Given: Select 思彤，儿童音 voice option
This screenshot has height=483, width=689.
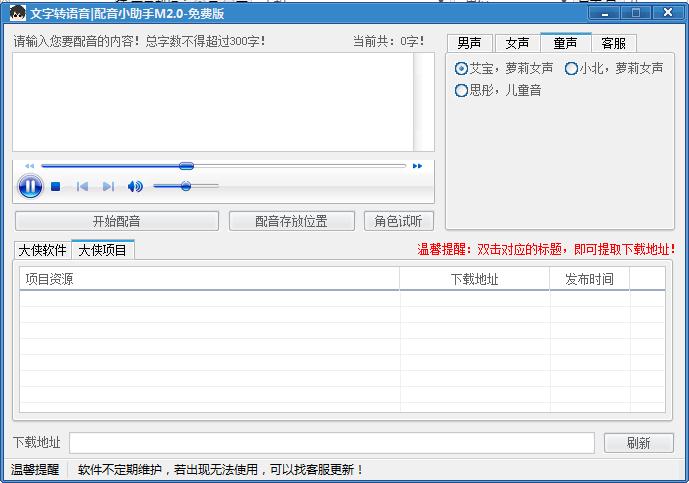Looking at the screenshot, I should [x=461, y=91].
